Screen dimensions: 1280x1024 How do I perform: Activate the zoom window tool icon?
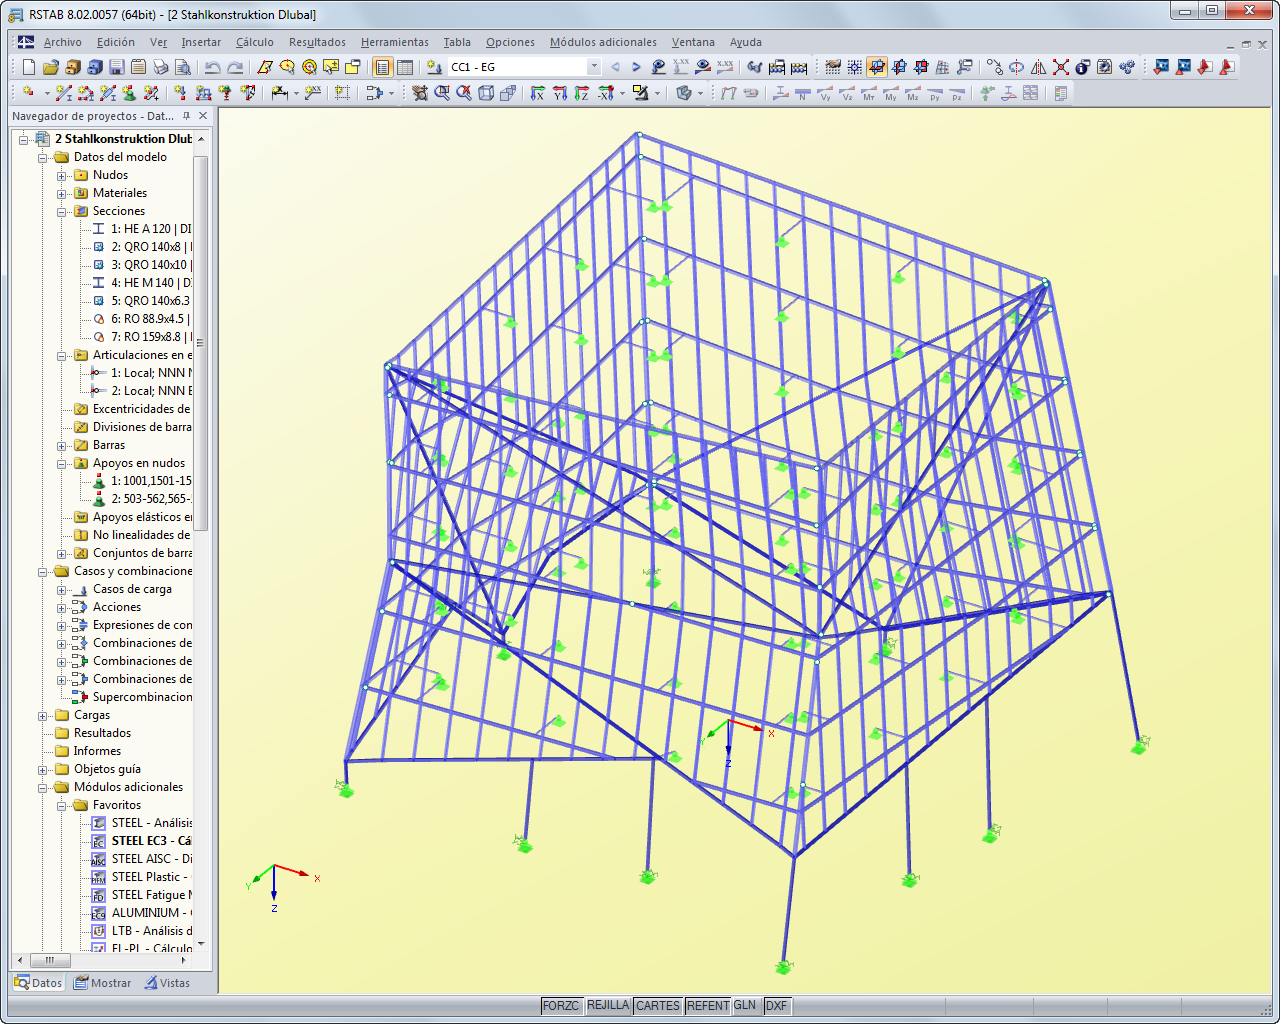click(x=444, y=92)
